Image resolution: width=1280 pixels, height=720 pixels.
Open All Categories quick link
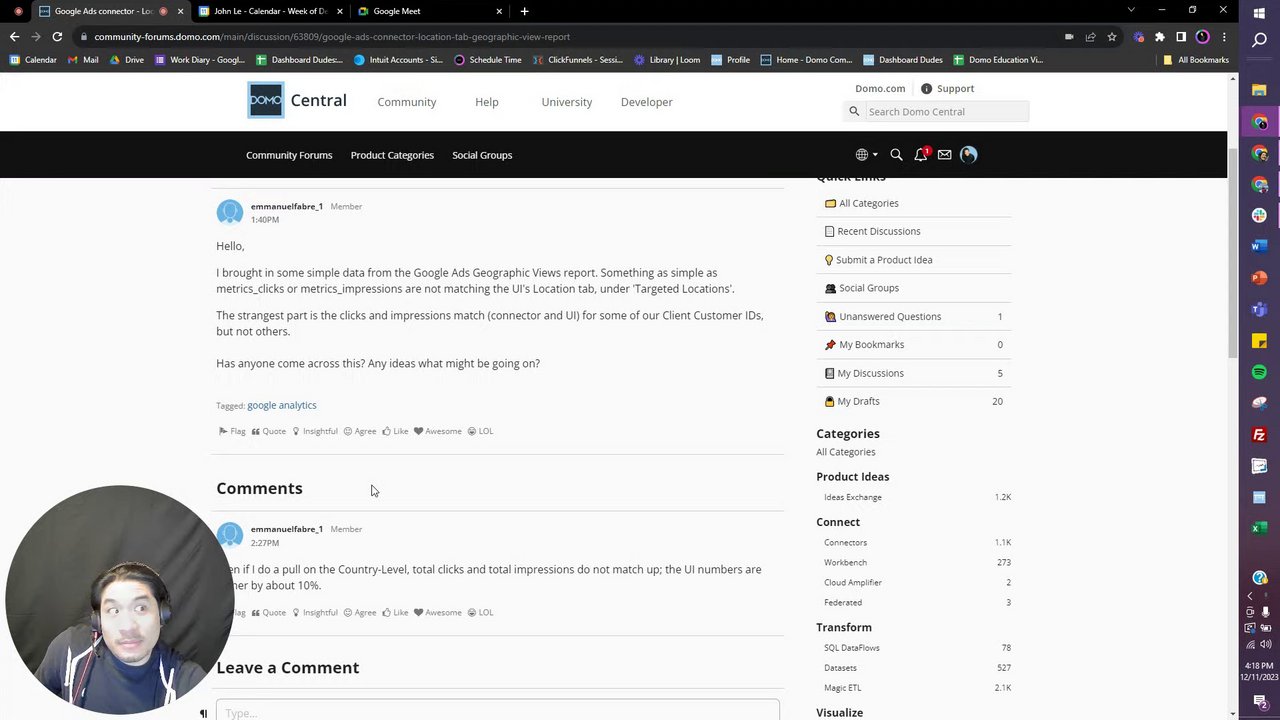861,203
